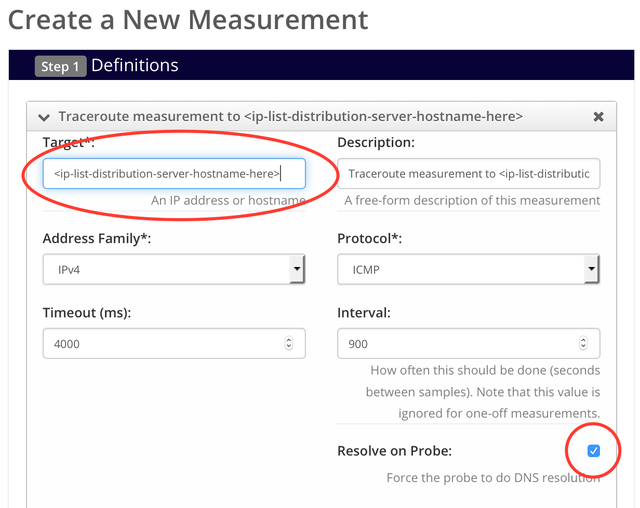Click the 'An IP address or hostname' hint
Screen dimensions: 640x508
point(228,200)
